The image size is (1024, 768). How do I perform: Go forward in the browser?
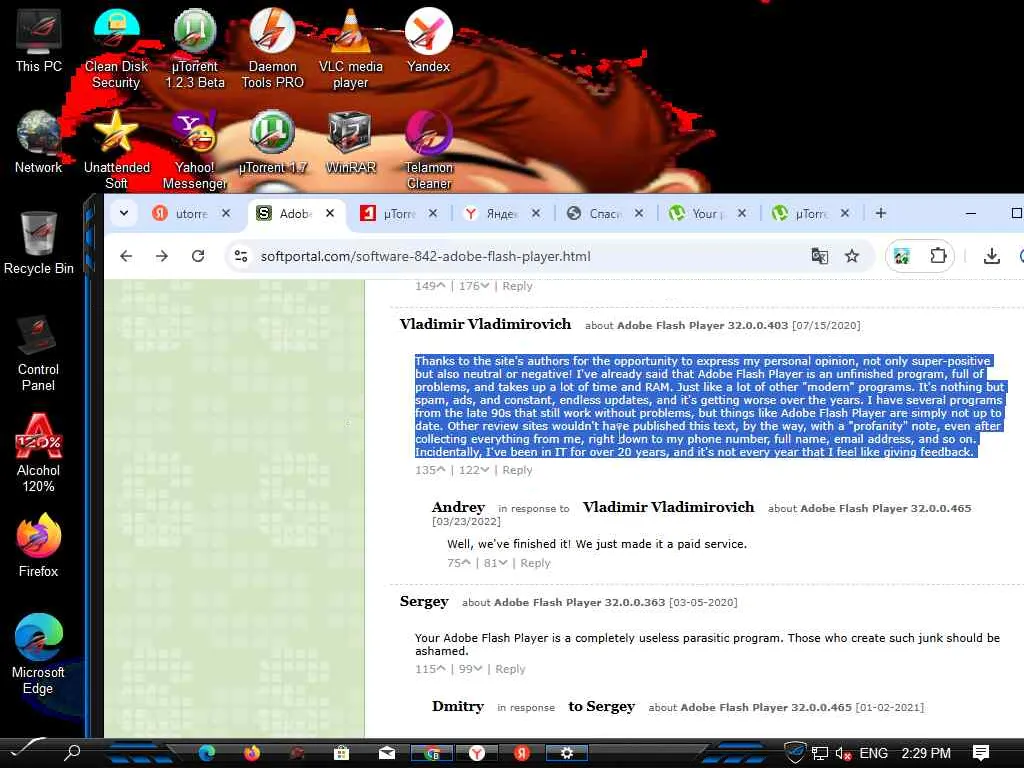click(x=162, y=256)
